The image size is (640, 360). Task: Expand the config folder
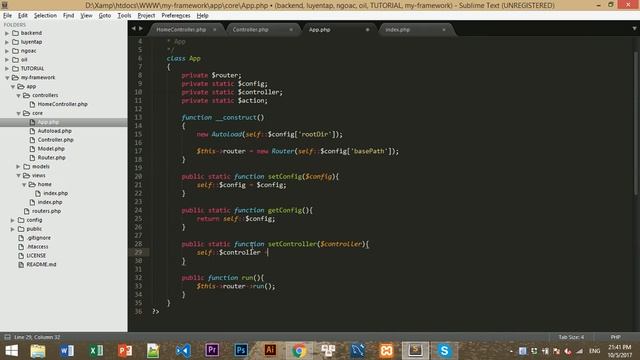coord(13,220)
